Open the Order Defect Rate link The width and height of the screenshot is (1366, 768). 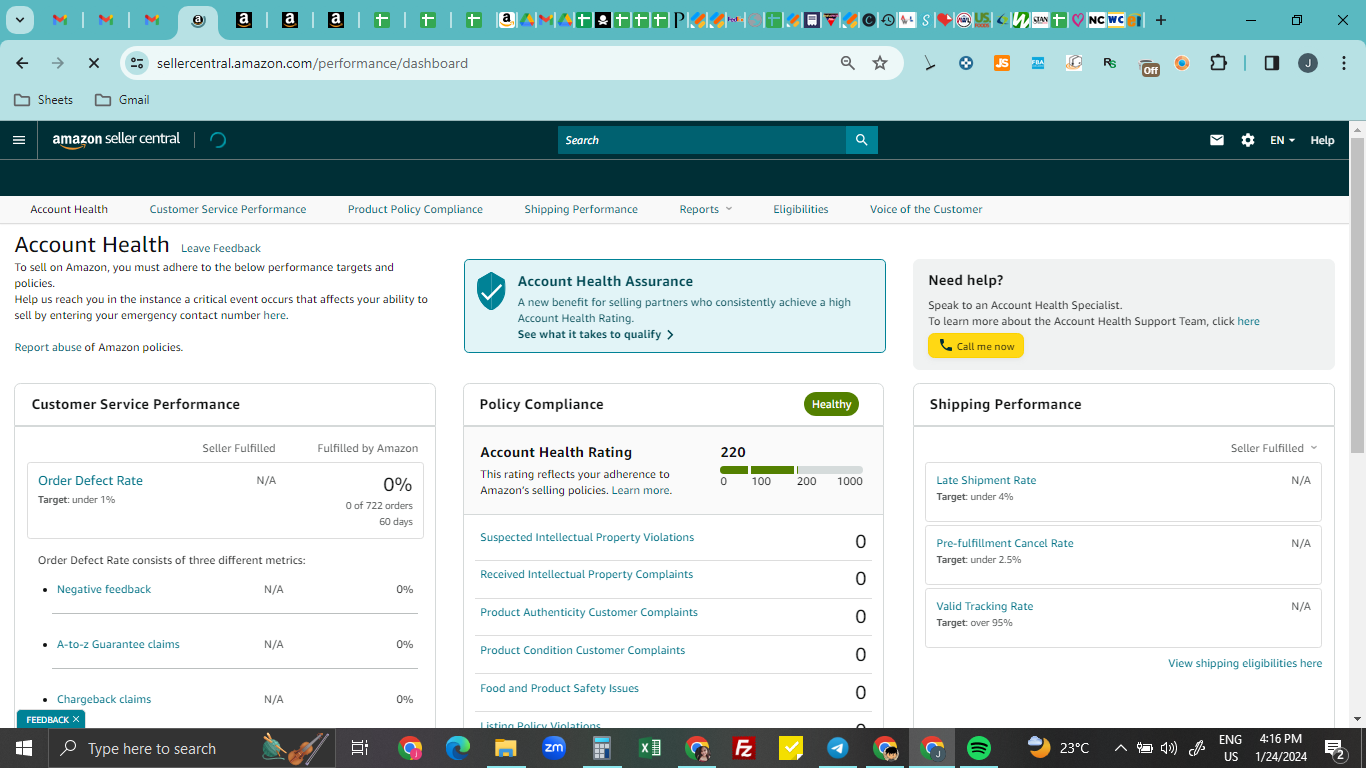(90, 480)
